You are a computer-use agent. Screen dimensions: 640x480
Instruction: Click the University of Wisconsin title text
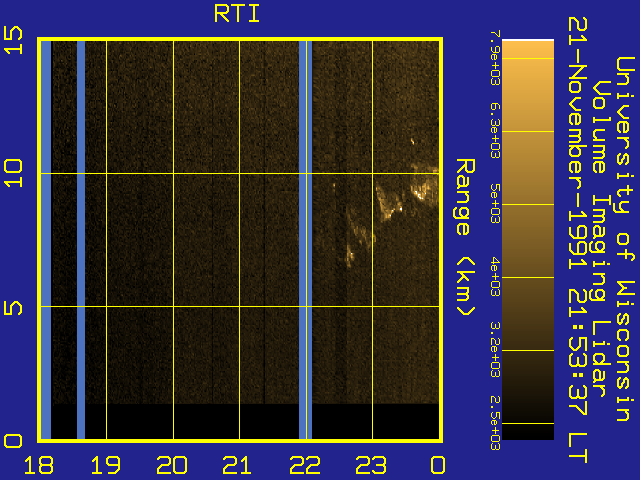pyautogui.click(x=624, y=239)
